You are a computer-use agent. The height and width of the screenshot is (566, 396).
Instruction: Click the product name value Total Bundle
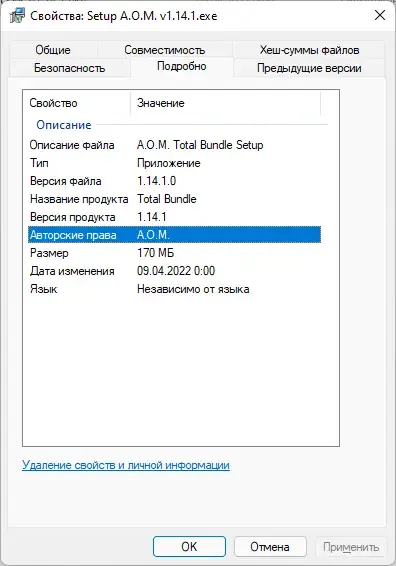(x=167, y=199)
